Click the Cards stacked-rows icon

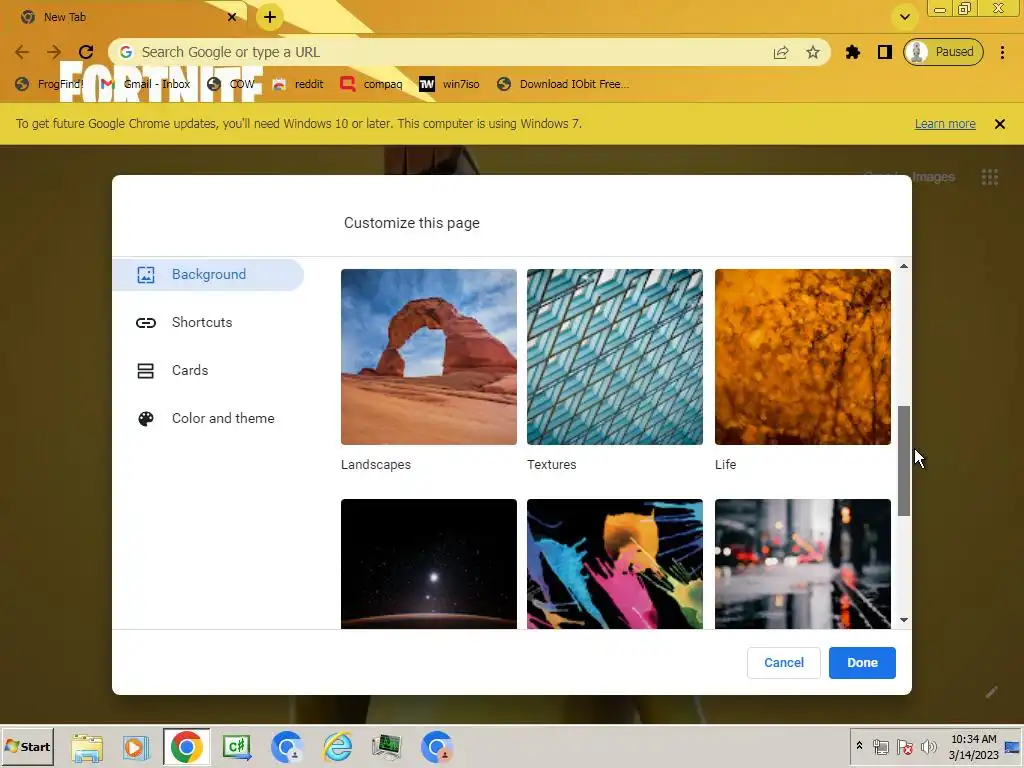click(146, 371)
